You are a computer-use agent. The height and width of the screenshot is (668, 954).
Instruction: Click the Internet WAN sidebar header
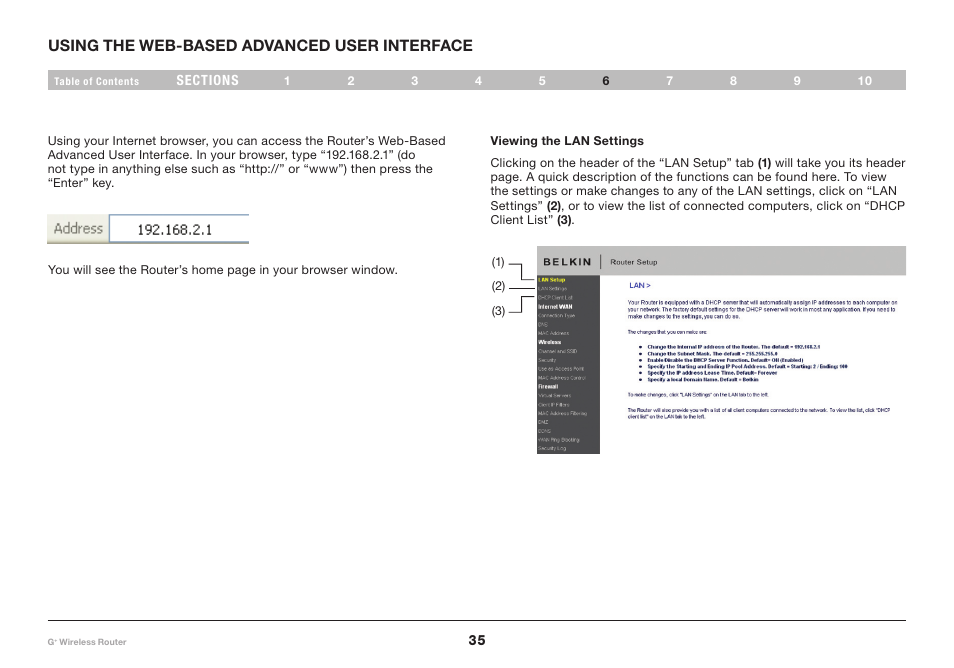[x=555, y=307]
